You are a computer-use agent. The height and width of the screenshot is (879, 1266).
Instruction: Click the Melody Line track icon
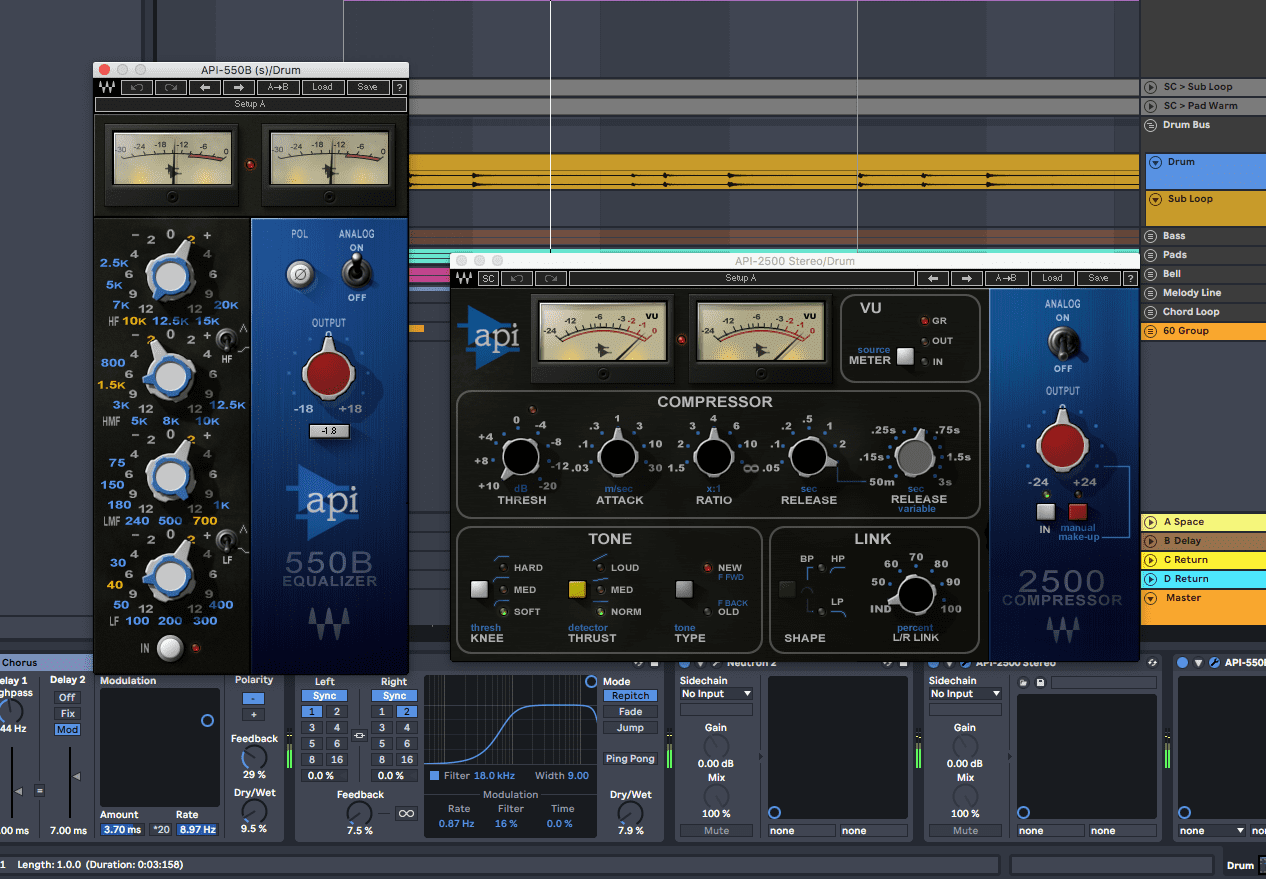click(x=1151, y=293)
